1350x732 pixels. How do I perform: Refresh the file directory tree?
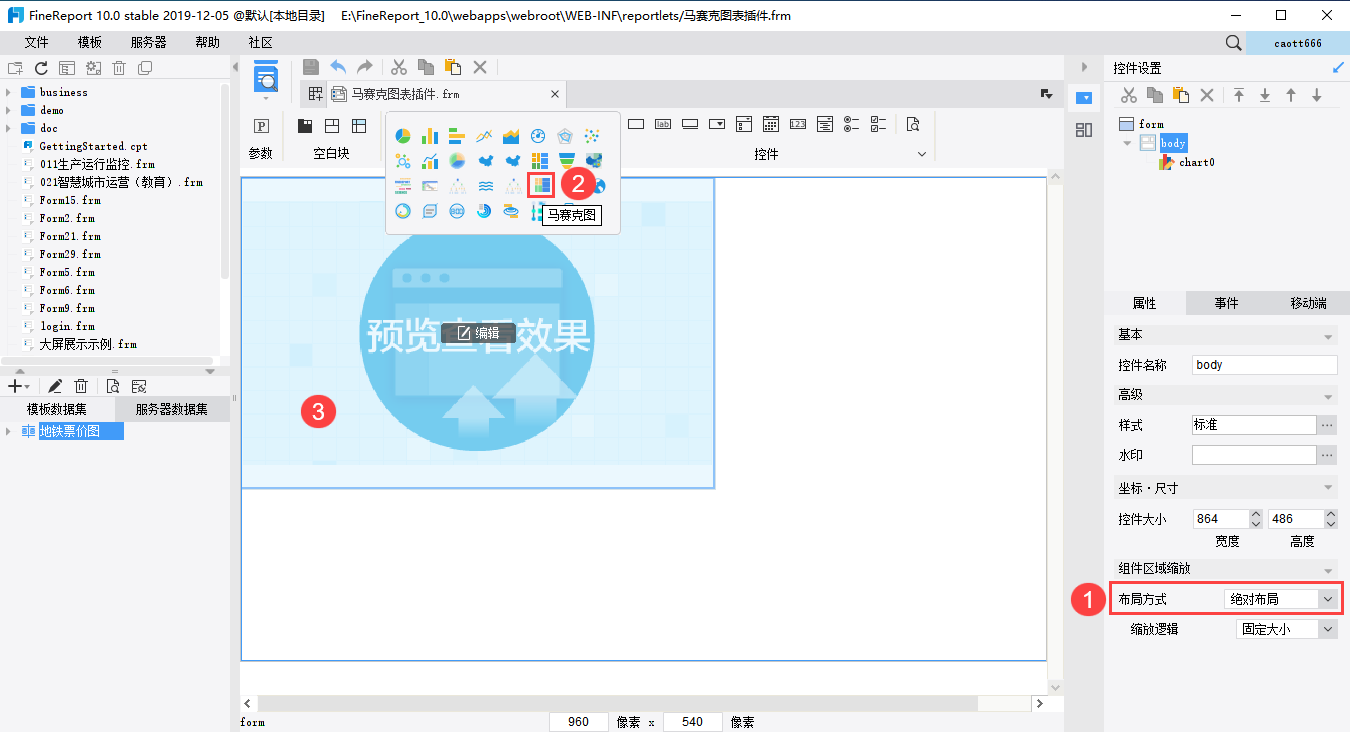(41, 68)
